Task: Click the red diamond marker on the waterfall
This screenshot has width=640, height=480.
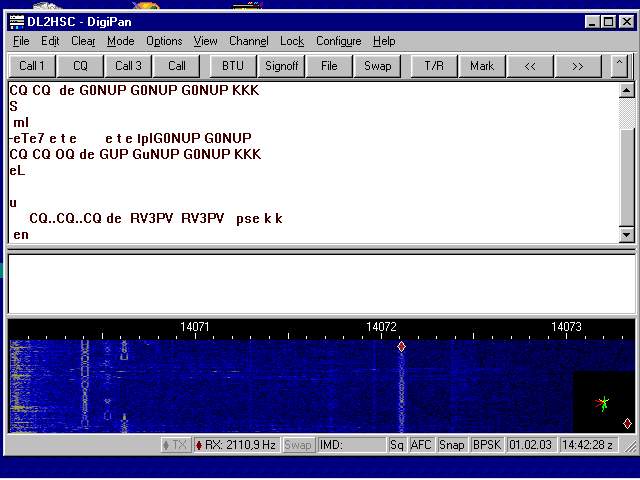Action: [x=401, y=346]
